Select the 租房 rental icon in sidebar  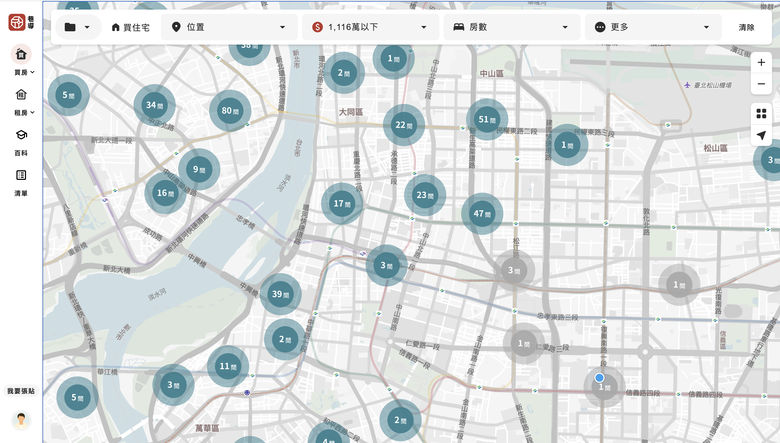tap(21, 94)
